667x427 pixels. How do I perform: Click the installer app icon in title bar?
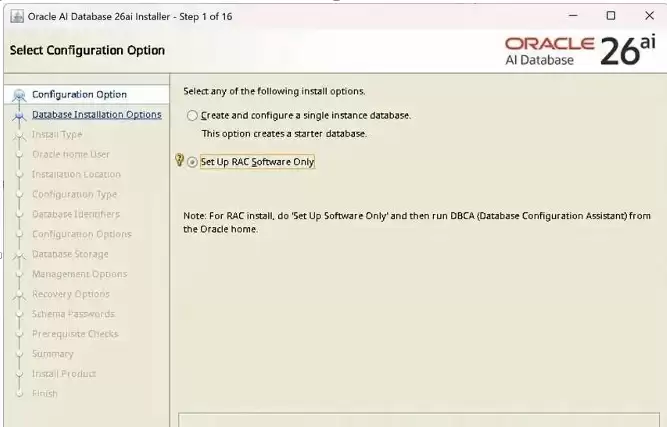click(x=17, y=17)
